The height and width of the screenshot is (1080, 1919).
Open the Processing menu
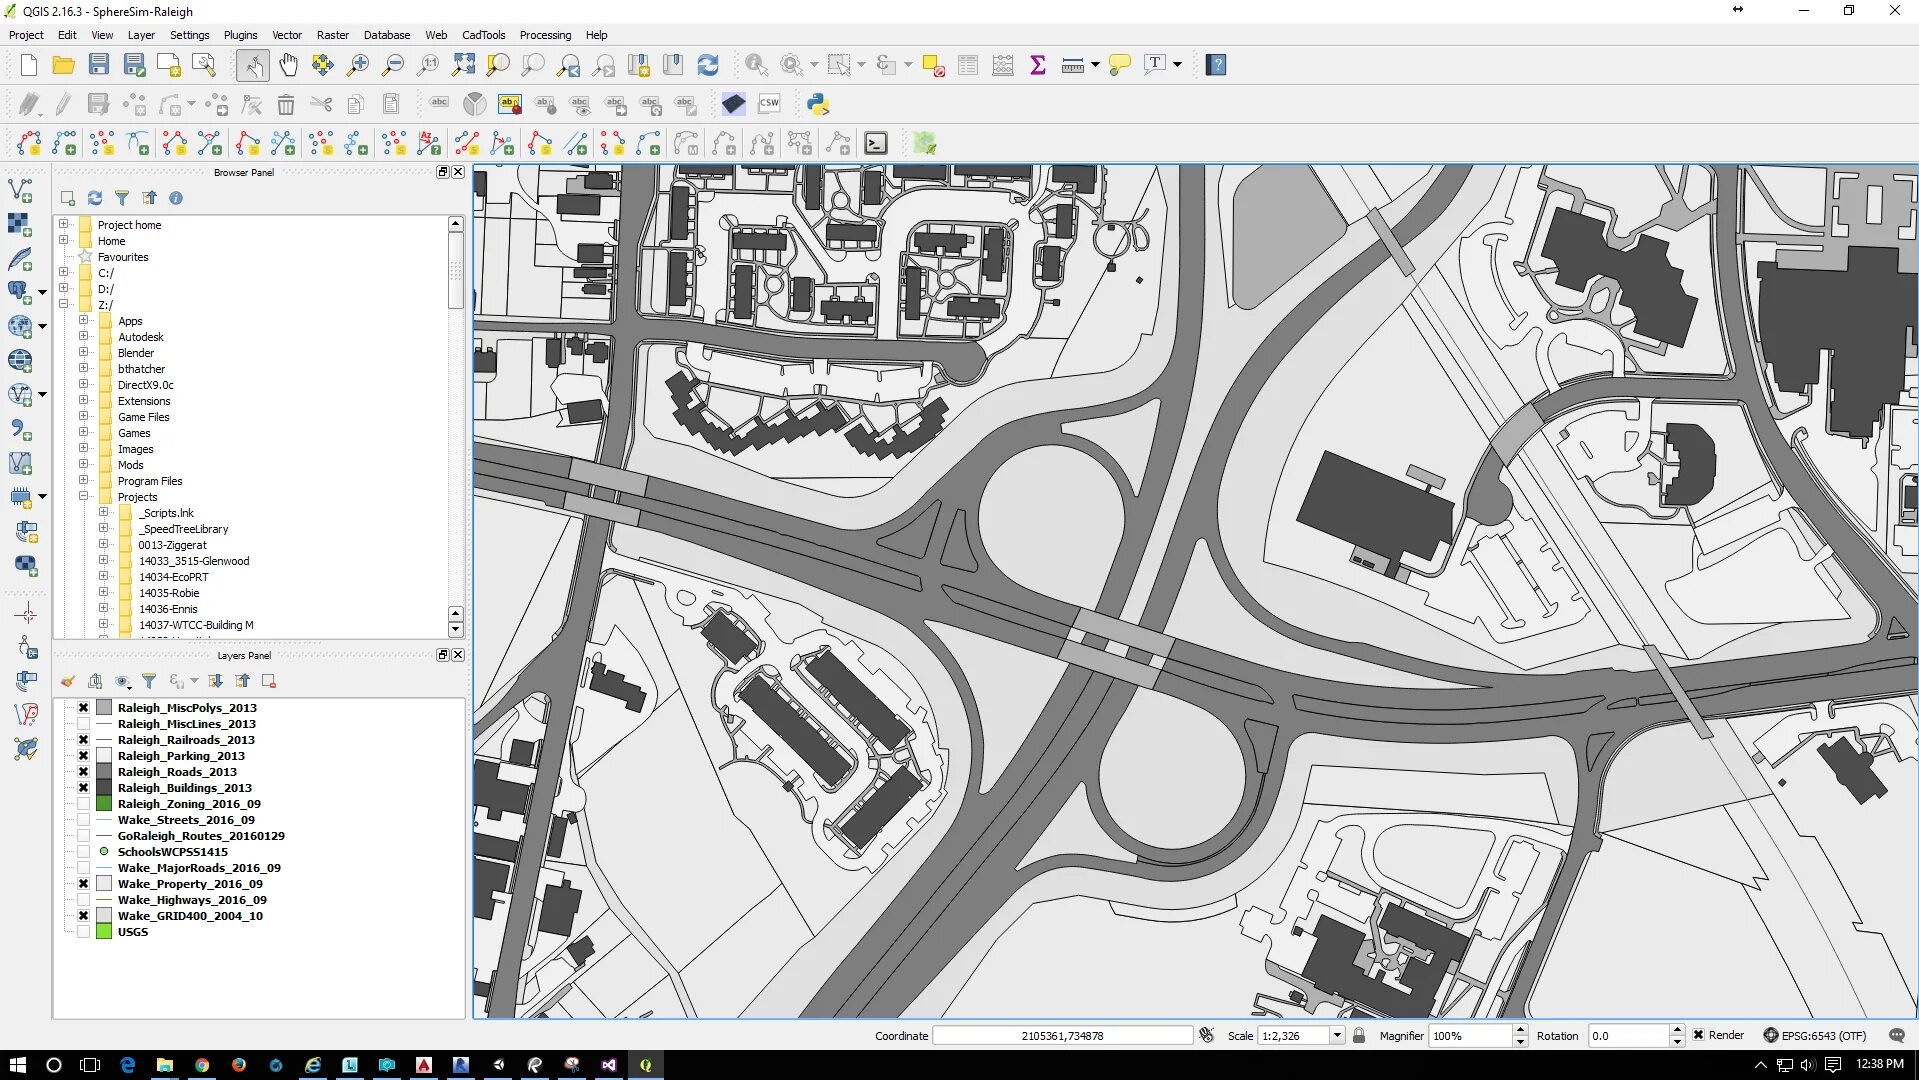coord(545,35)
